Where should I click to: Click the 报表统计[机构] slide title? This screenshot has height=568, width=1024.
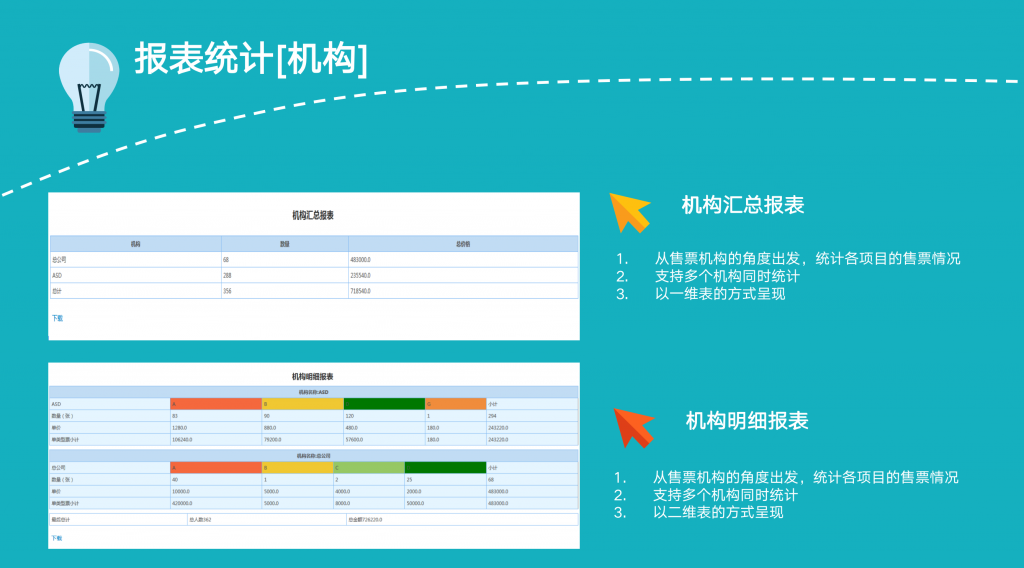pyautogui.click(x=251, y=60)
